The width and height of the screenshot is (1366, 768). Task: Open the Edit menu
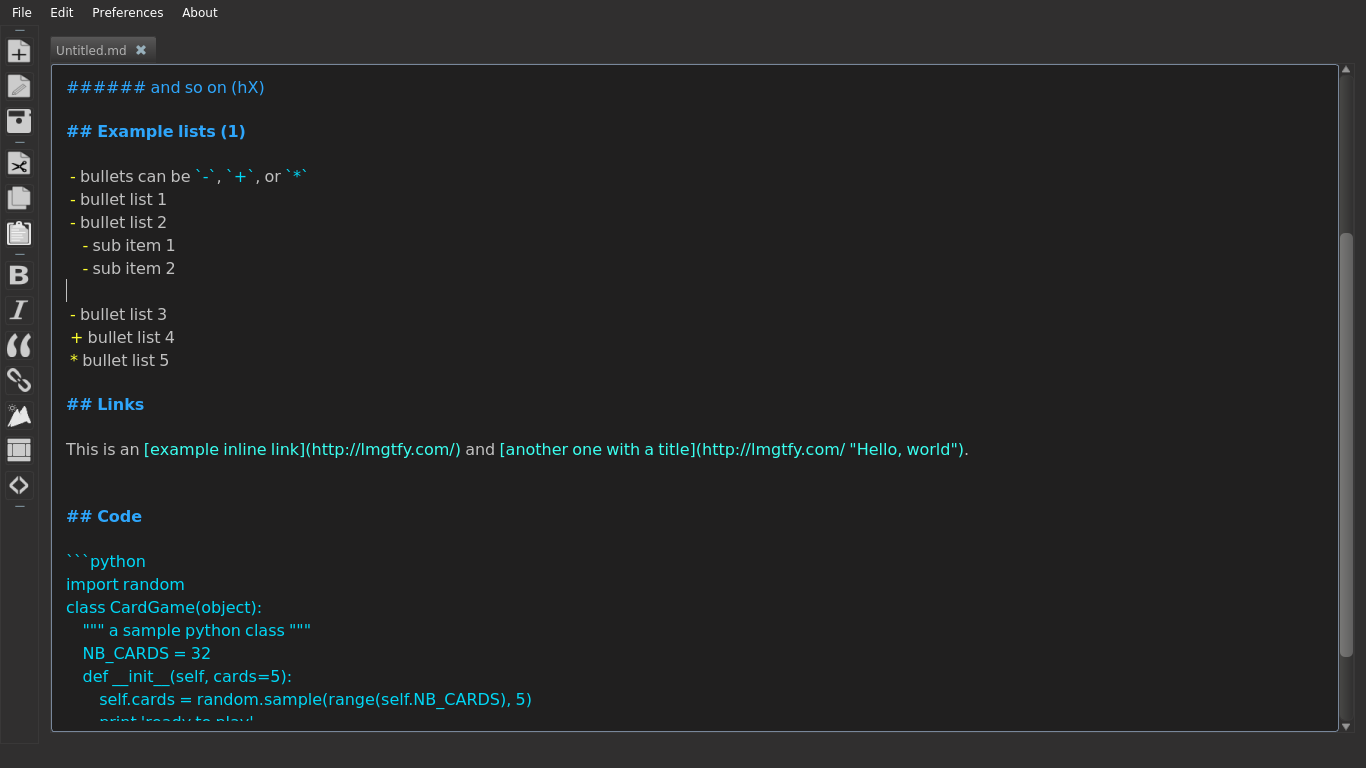click(62, 12)
